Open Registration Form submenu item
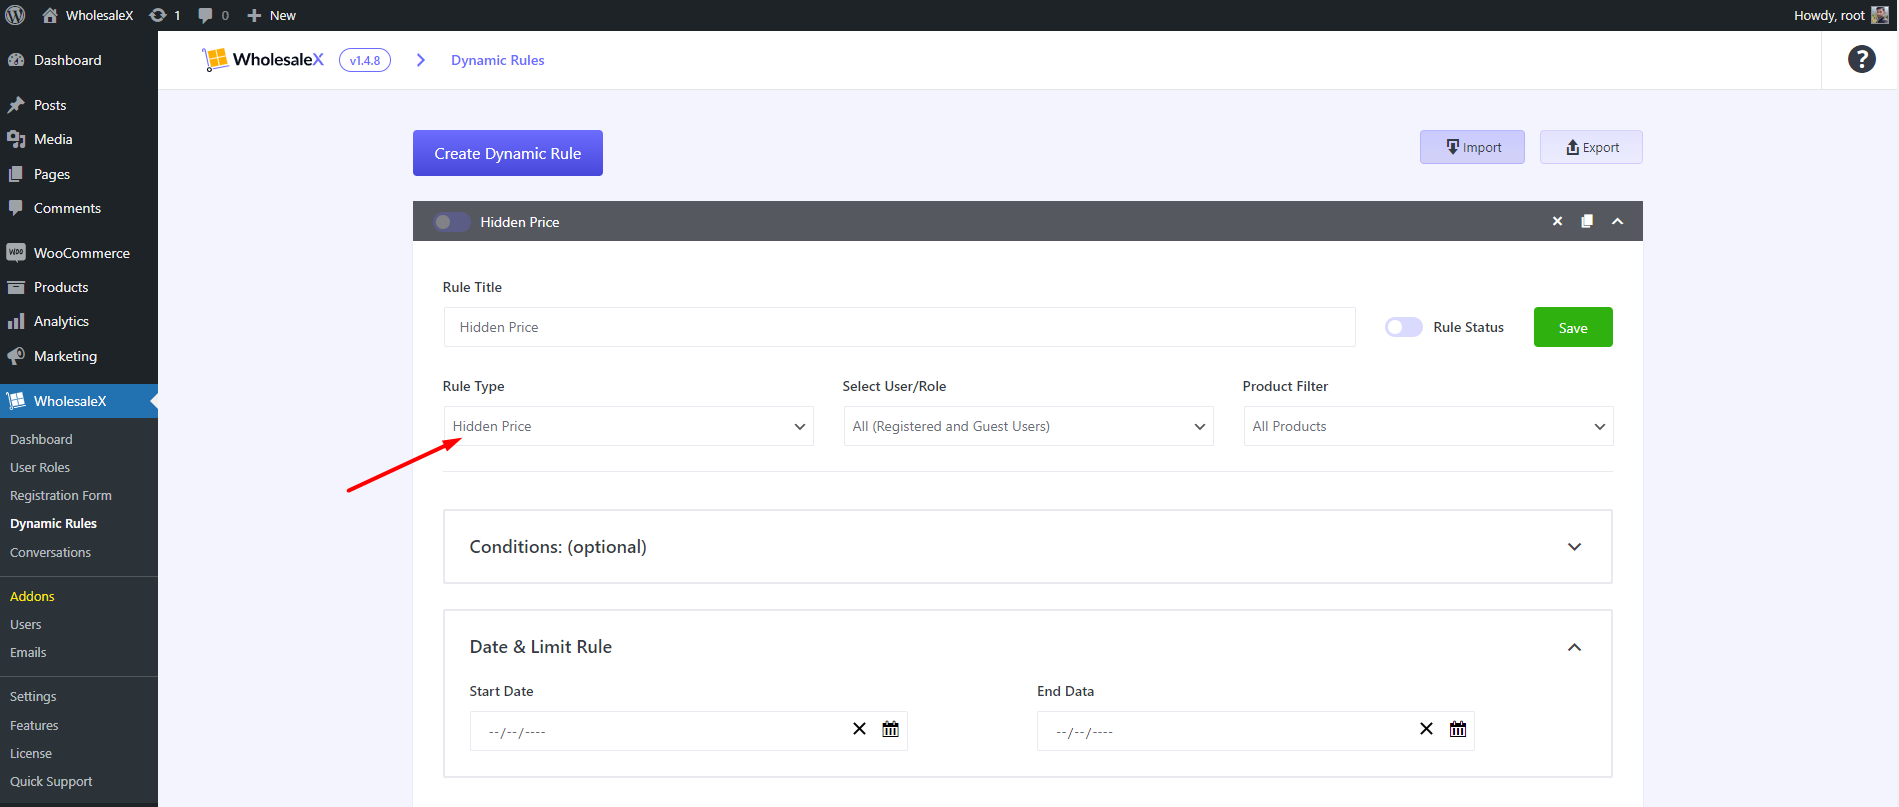This screenshot has height=807, width=1899. (61, 495)
